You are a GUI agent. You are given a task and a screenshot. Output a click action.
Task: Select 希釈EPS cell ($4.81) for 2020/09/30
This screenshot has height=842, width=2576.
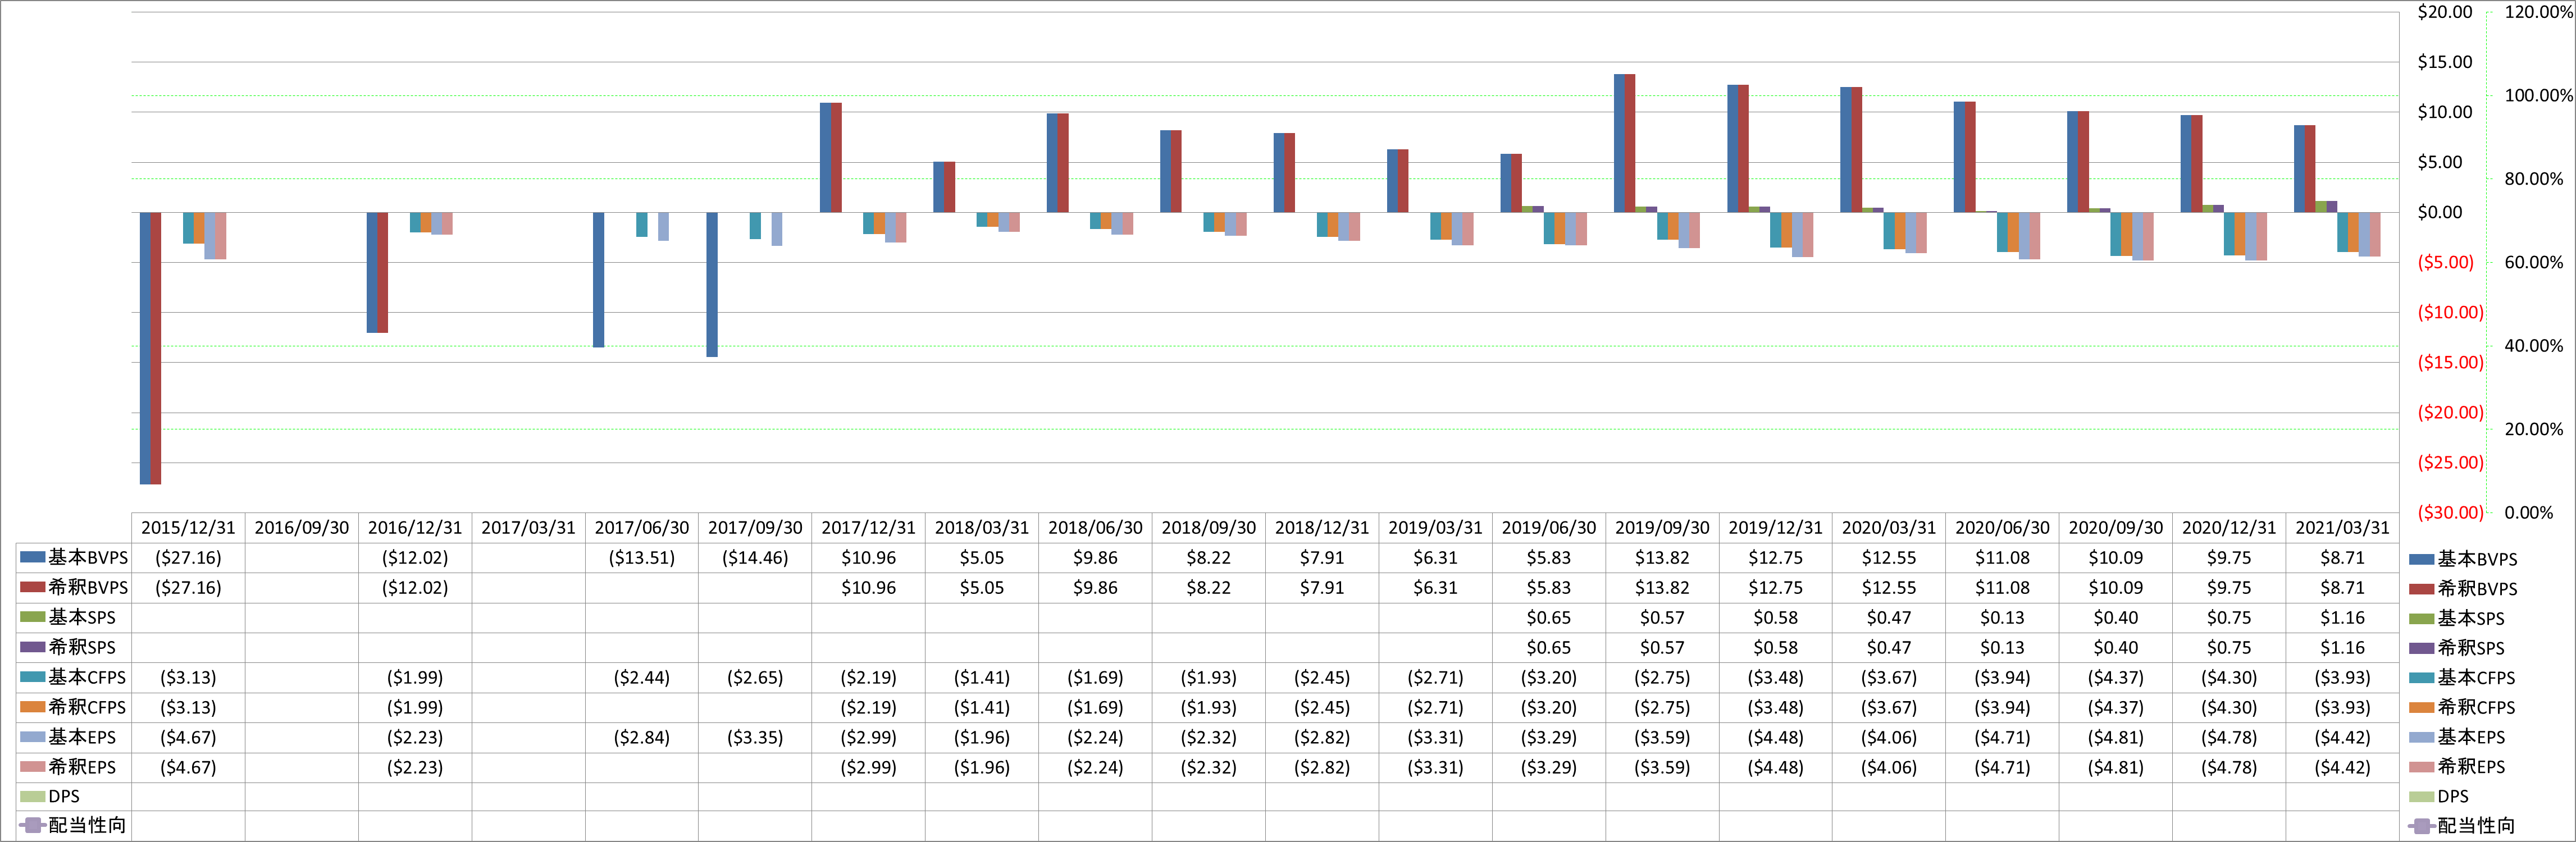pyautogui.click(x=2116, y=768)
